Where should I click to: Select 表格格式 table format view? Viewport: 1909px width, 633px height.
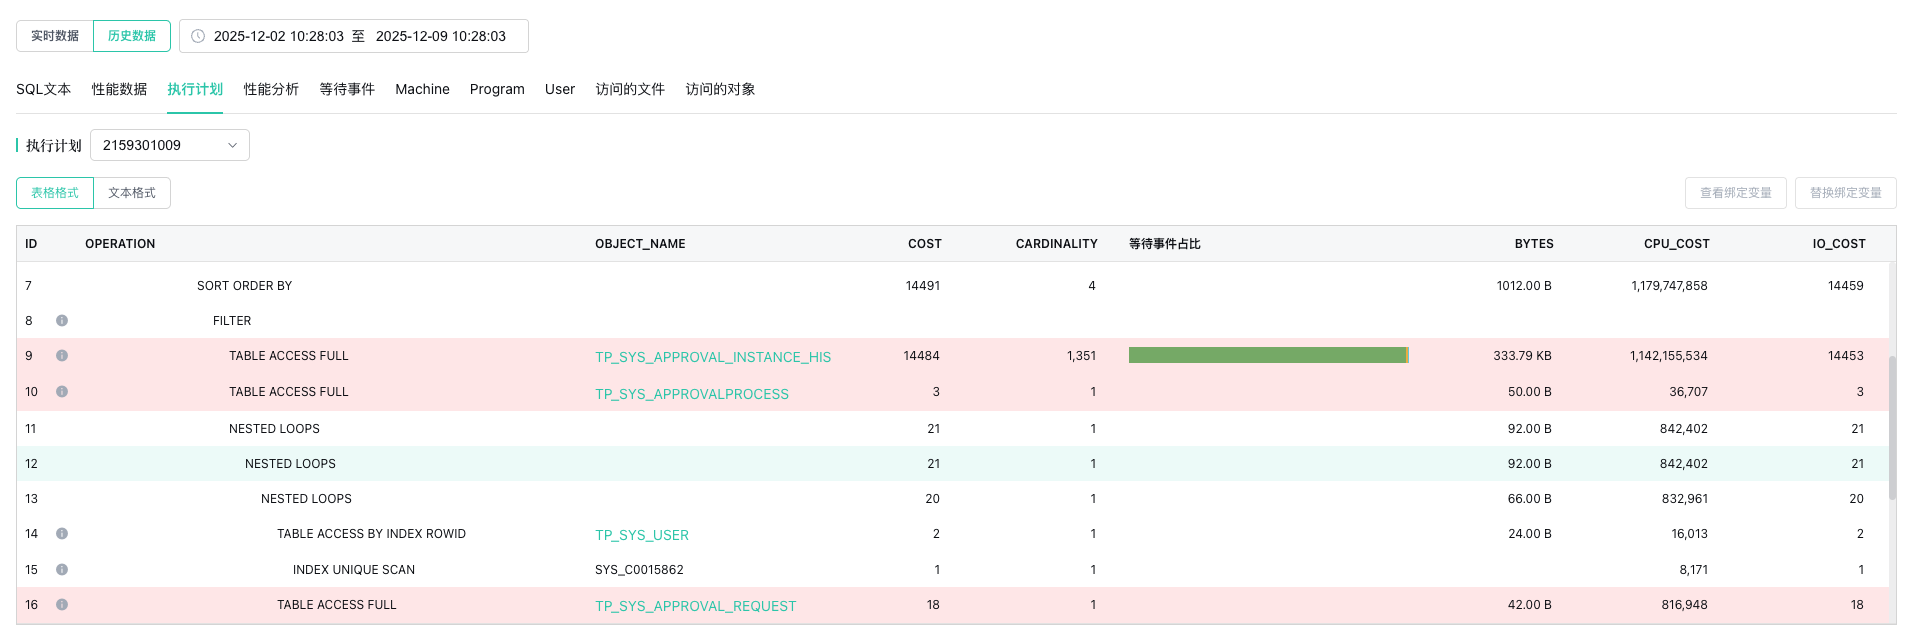pyautogui.click(x=55, y=193)
